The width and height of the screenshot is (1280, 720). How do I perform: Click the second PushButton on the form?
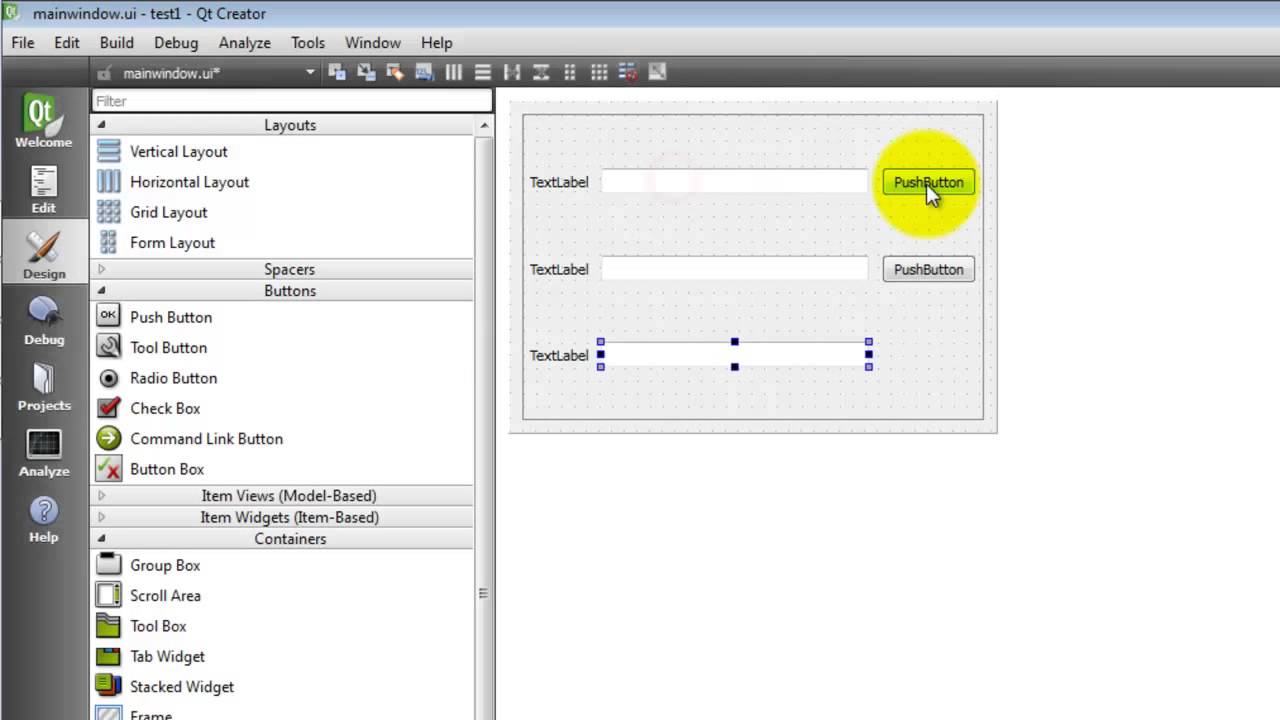click(928, 269)
